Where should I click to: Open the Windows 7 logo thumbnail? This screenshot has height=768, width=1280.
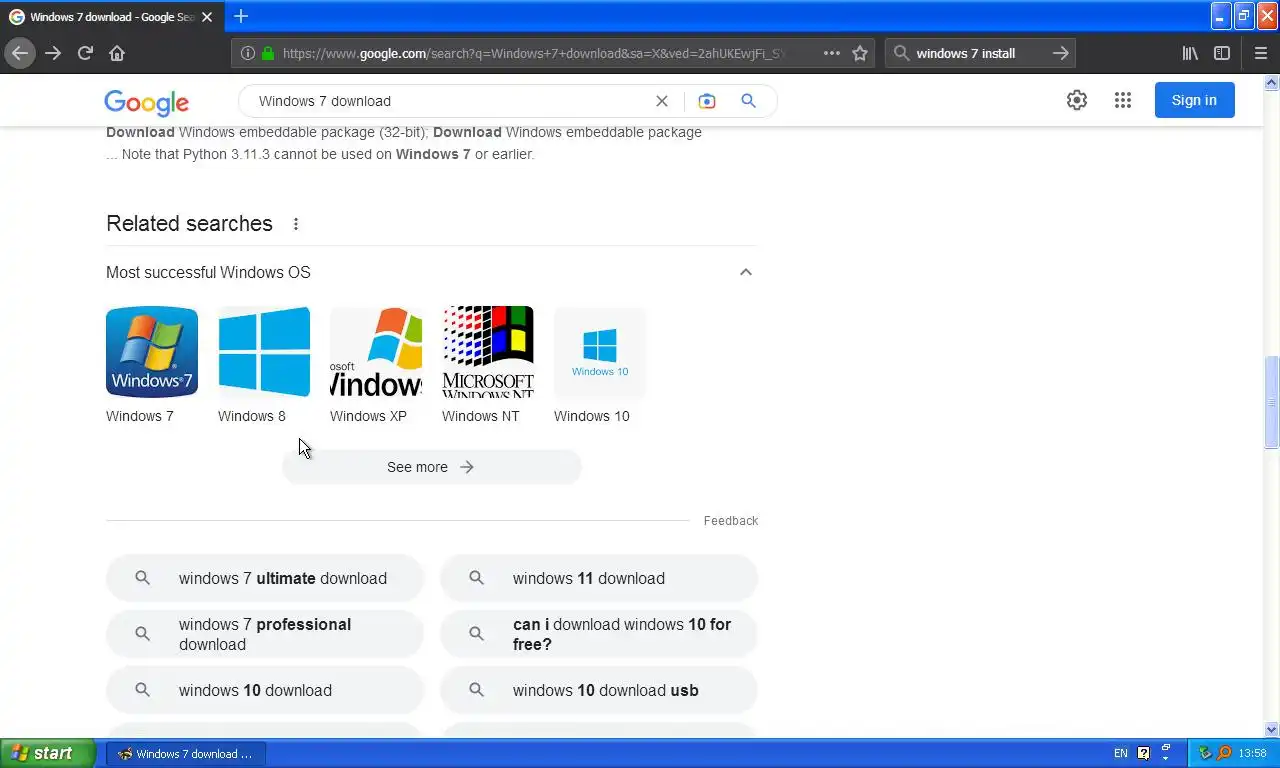tap(152, 352)
